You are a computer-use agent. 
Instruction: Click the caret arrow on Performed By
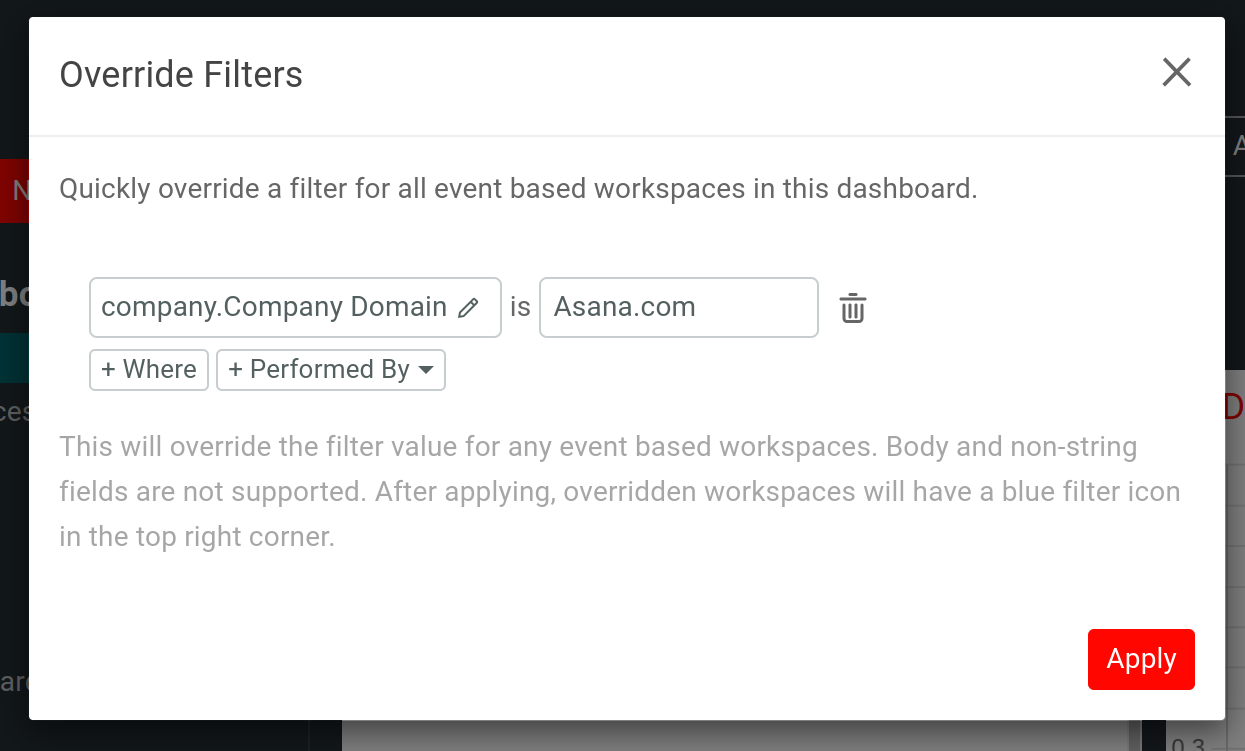click(x=426, y=370)
